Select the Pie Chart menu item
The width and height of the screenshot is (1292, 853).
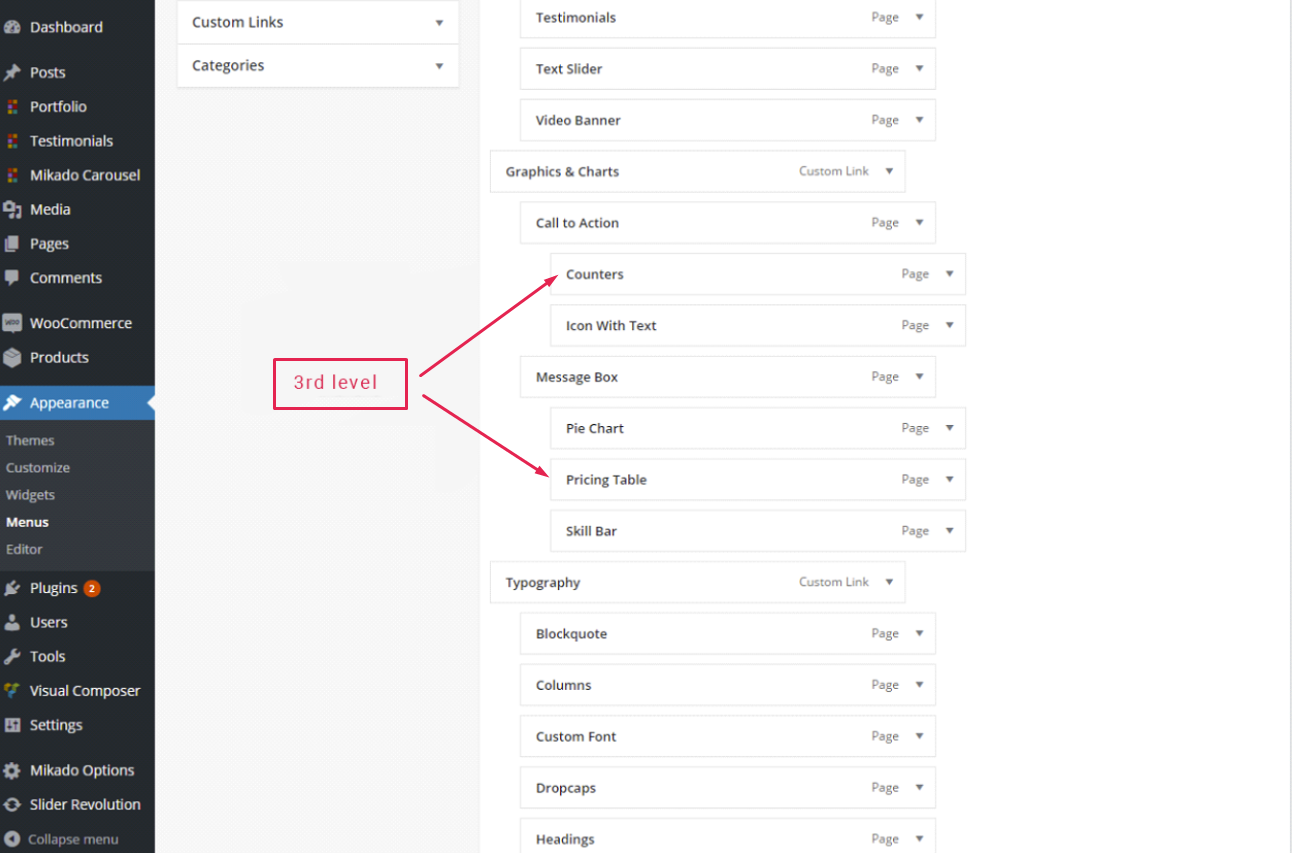pyautogui.click(x=595, y=428)
